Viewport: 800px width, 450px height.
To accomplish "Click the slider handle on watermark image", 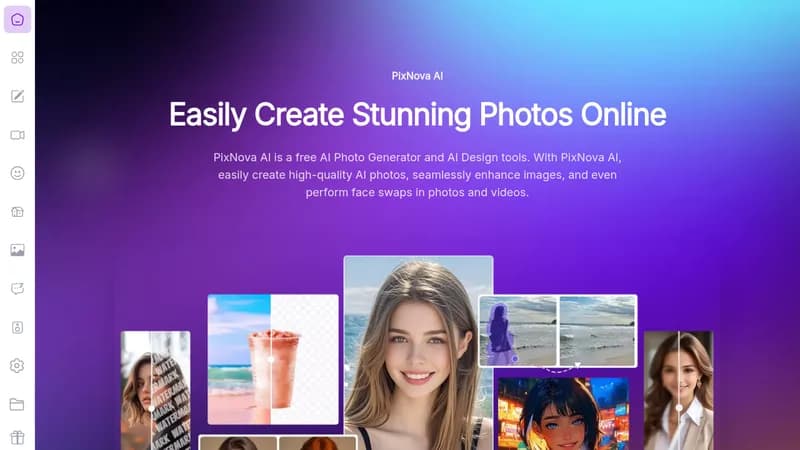I will 151,408.
